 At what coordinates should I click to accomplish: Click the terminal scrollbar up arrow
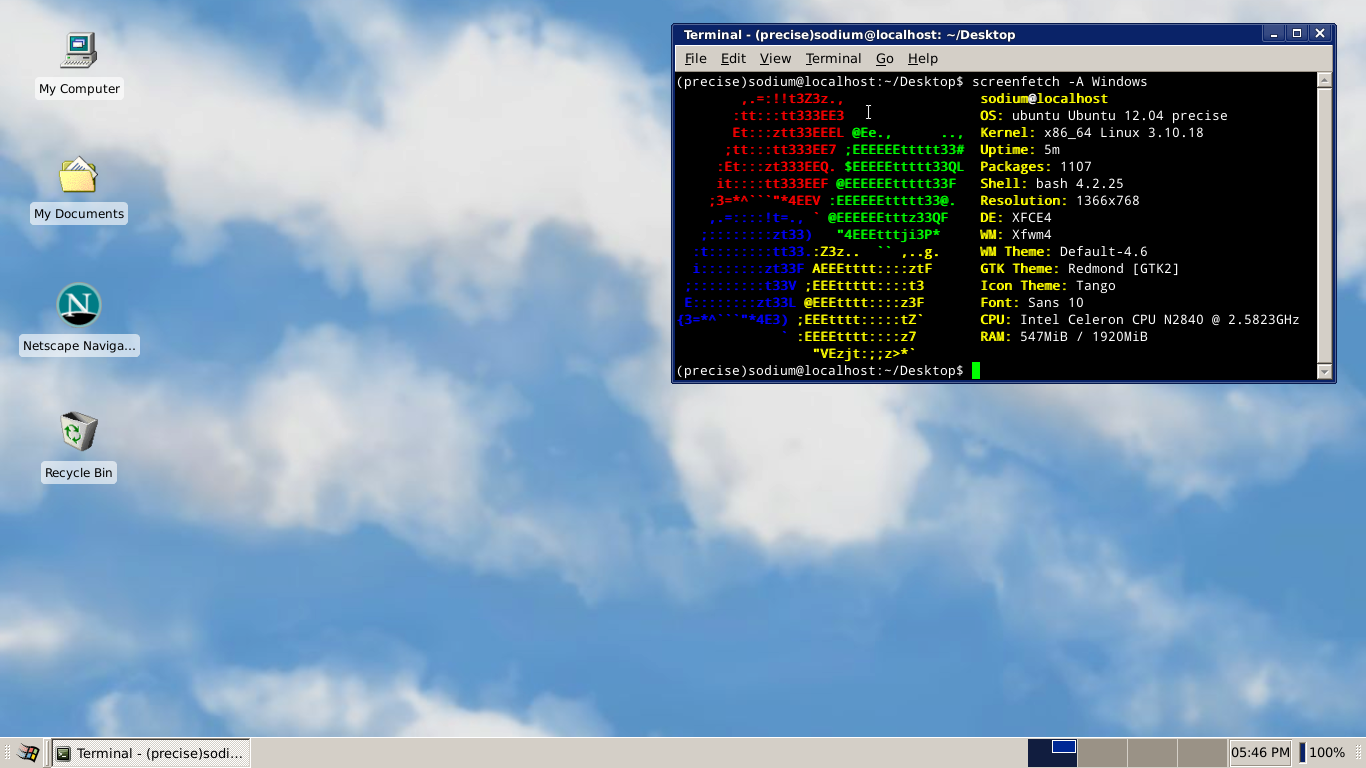click(x=1324, y=80)
